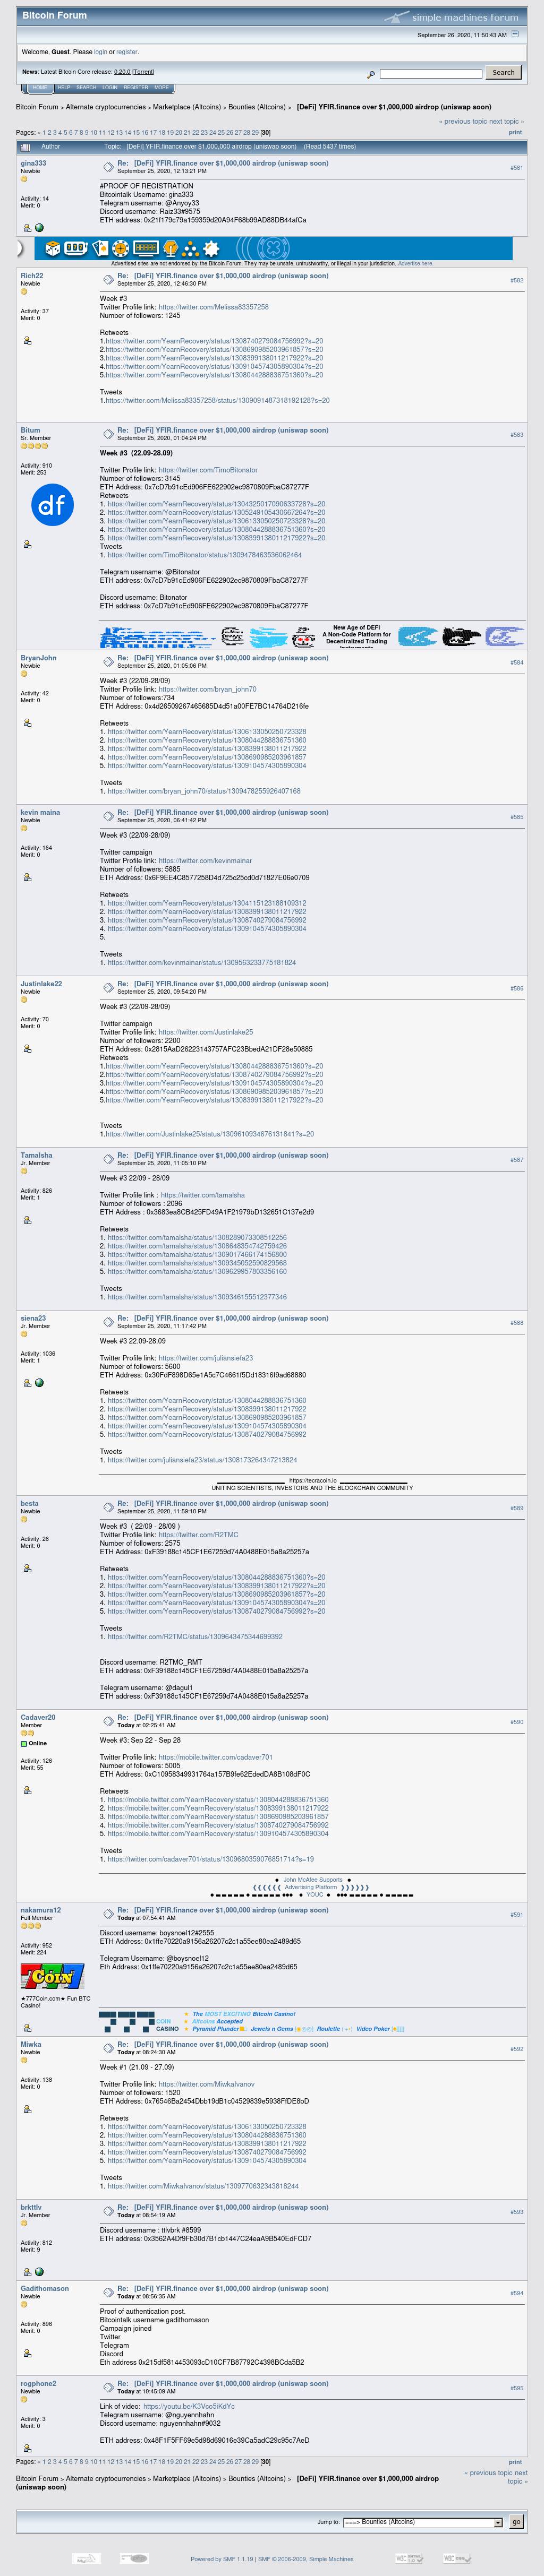Screen dimensions: 544x2576
Task: Click the Powered by PHP footer badge
Action: coord(134,2559)
